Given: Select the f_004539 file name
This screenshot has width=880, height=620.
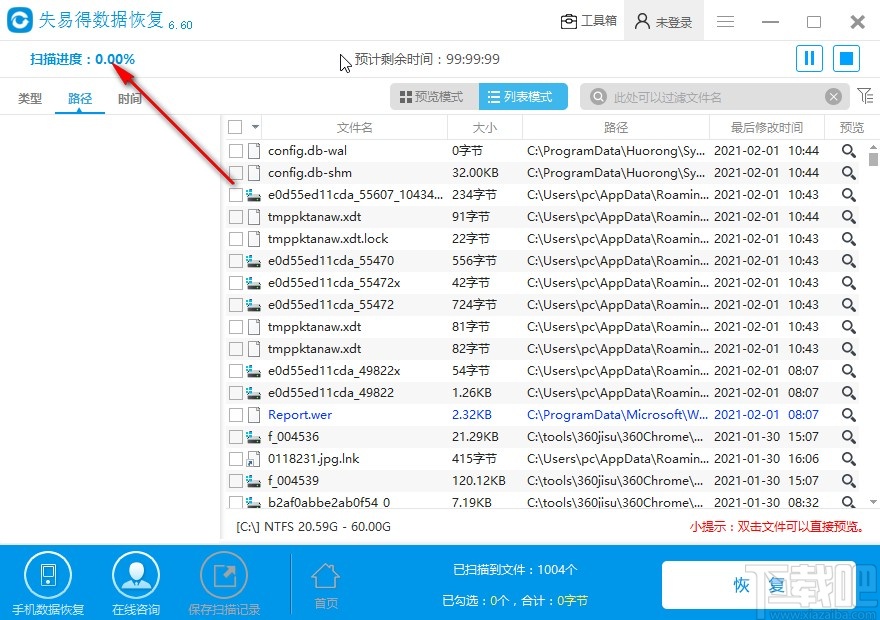Looking at the screenshot, I should tap(294, 481).
